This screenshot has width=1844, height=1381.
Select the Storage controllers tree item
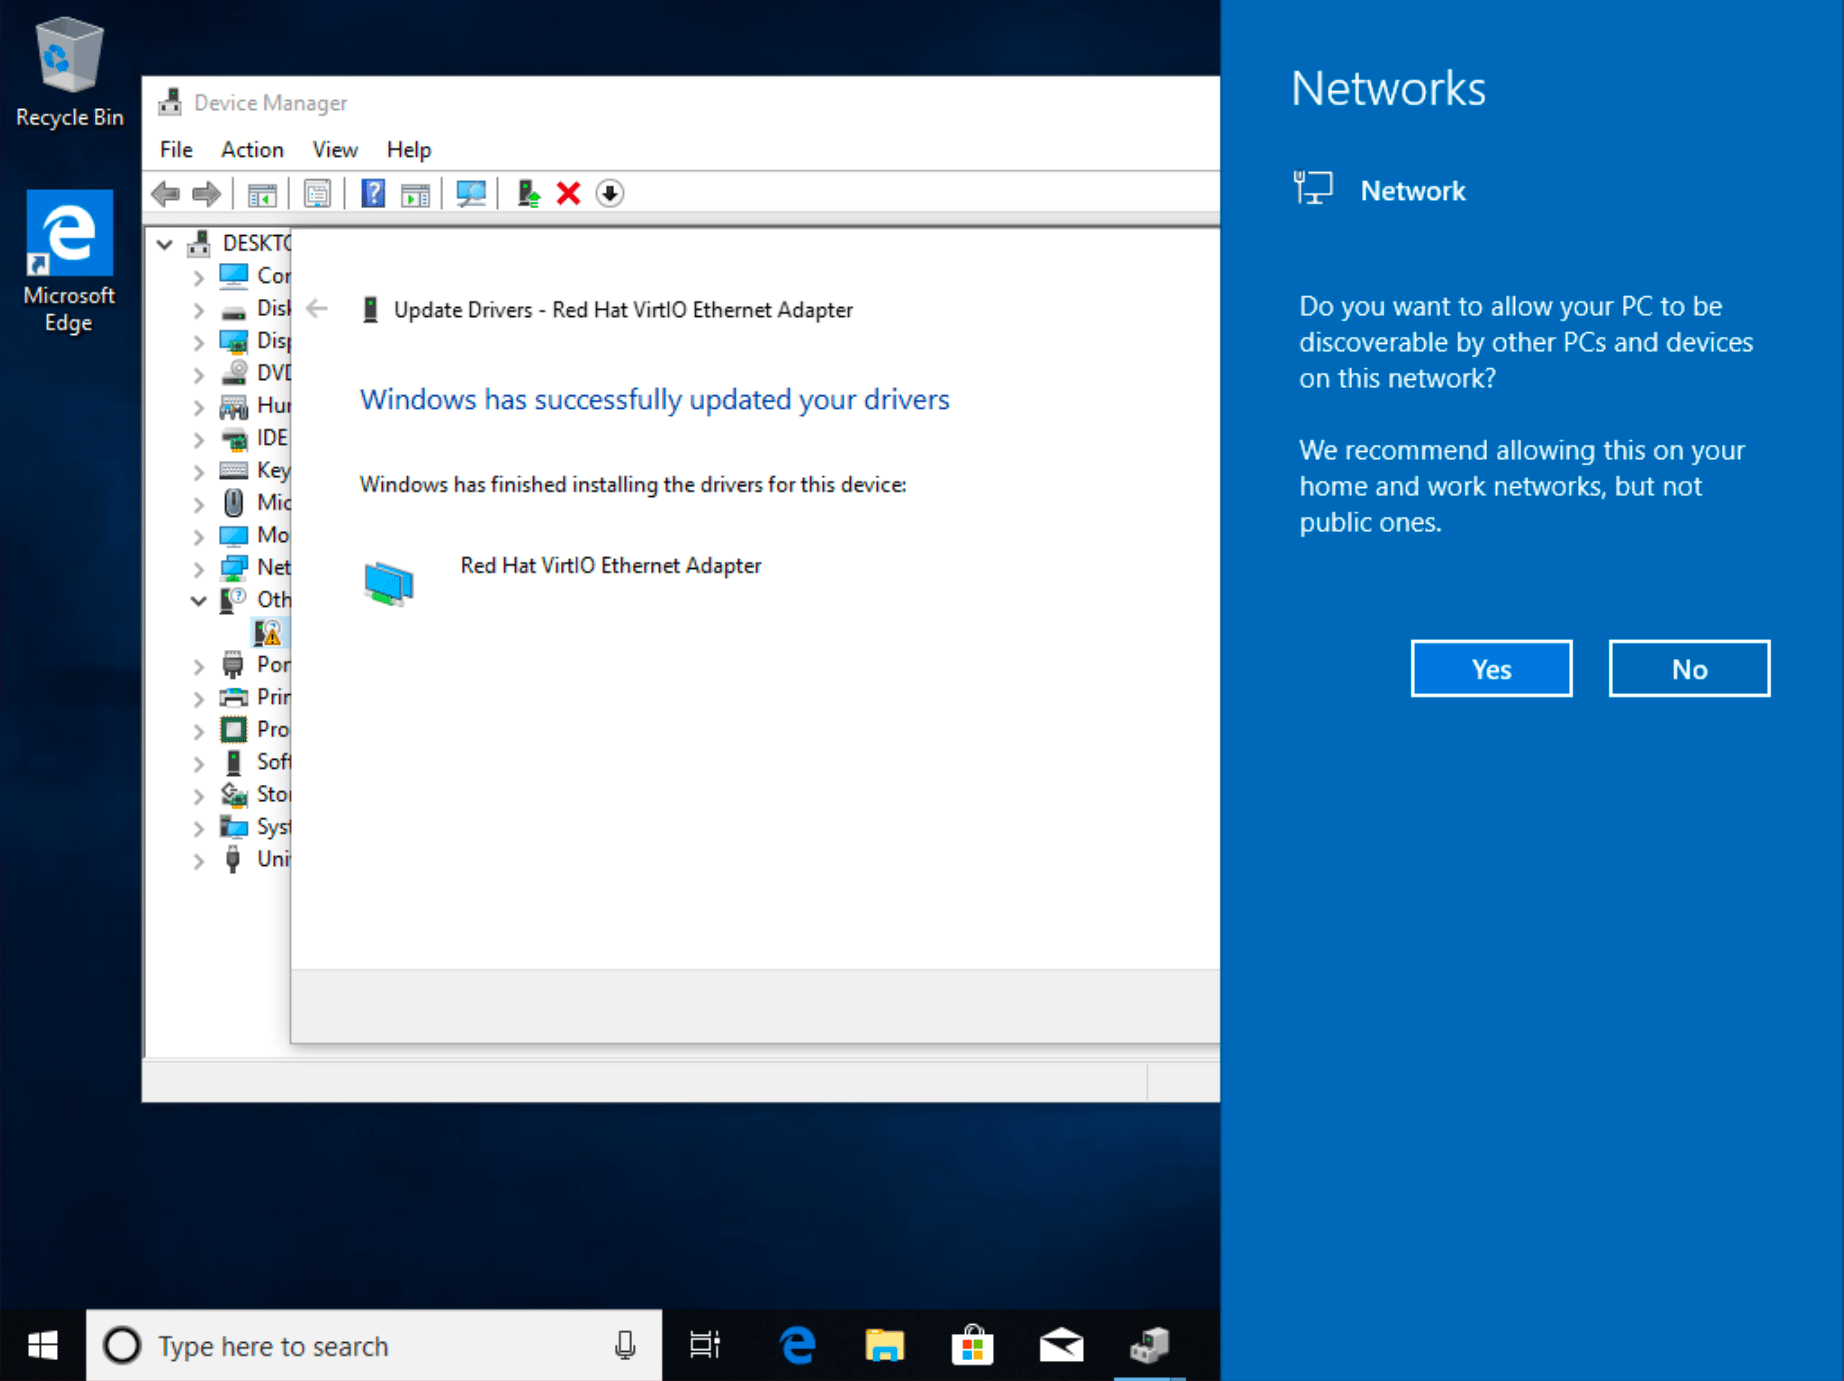[255, 794]
